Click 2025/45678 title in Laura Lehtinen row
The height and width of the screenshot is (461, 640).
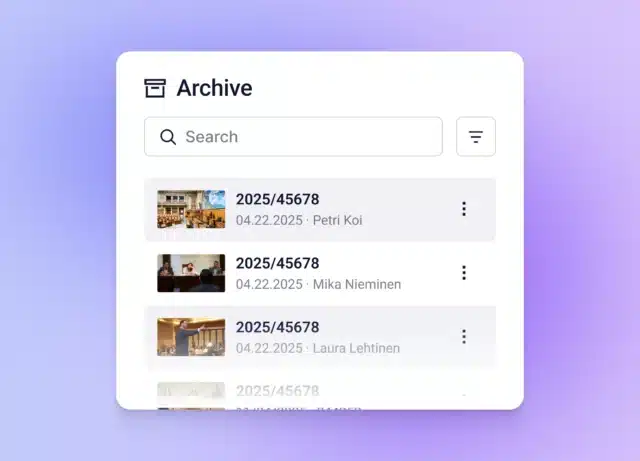coord(277,327)
